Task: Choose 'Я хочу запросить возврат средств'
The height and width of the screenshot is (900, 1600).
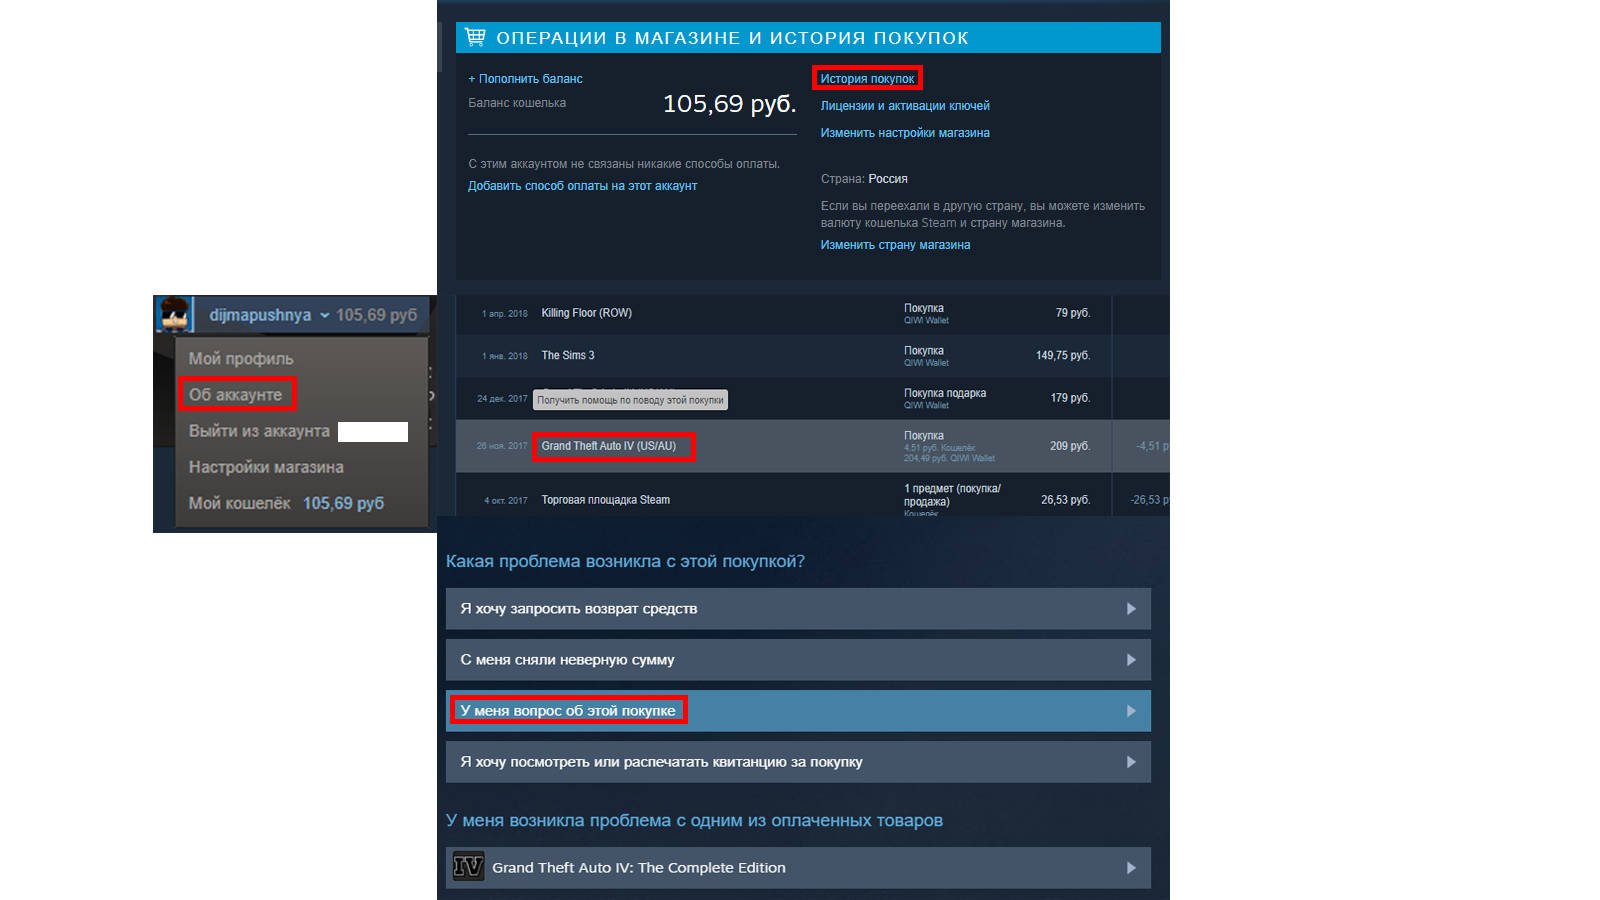Action: pos(798,608)
